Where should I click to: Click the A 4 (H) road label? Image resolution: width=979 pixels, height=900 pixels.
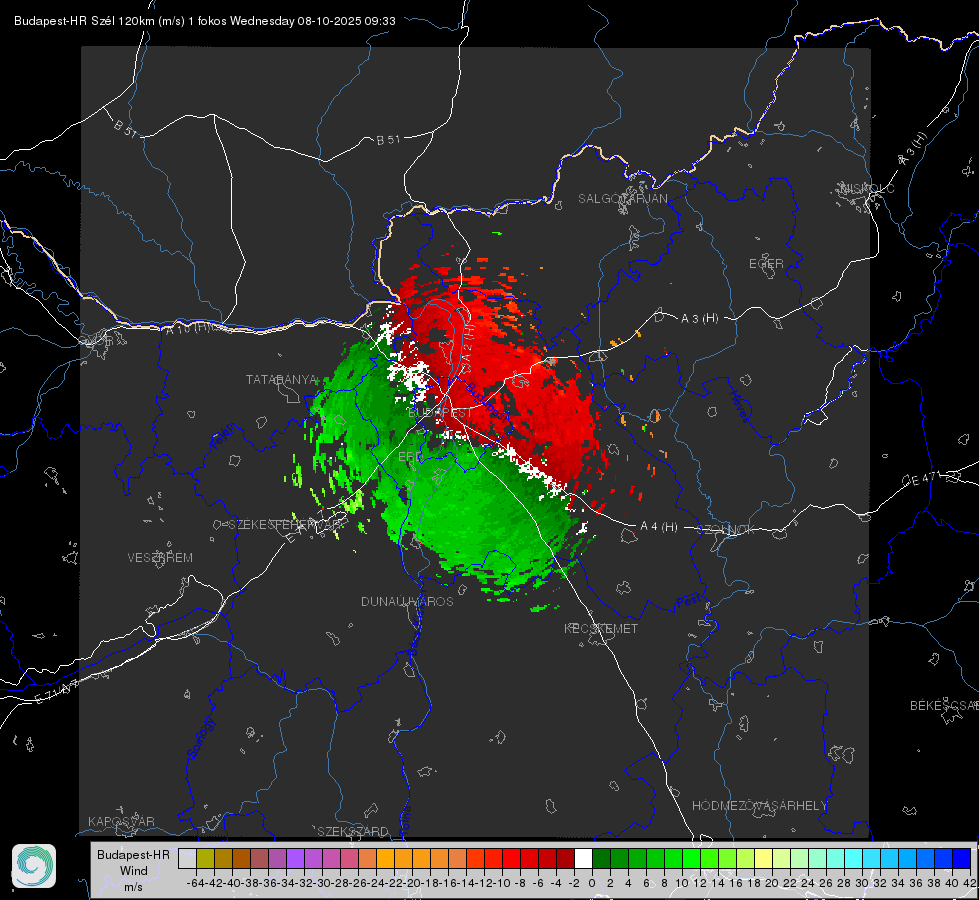click(659, 527)
